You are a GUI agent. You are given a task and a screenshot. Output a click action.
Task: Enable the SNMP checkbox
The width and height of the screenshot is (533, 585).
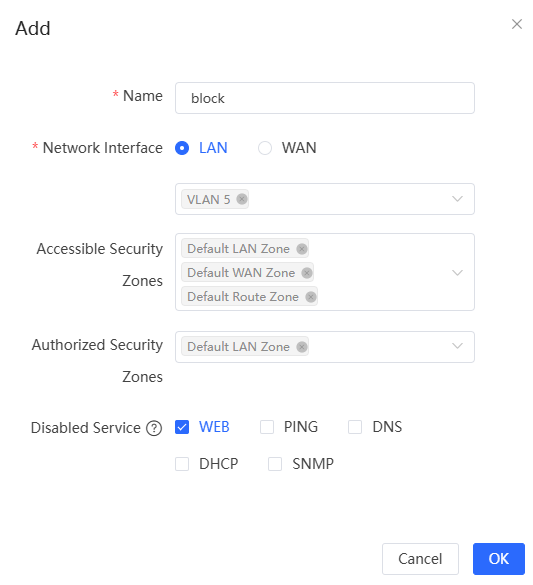coord(275,464)
